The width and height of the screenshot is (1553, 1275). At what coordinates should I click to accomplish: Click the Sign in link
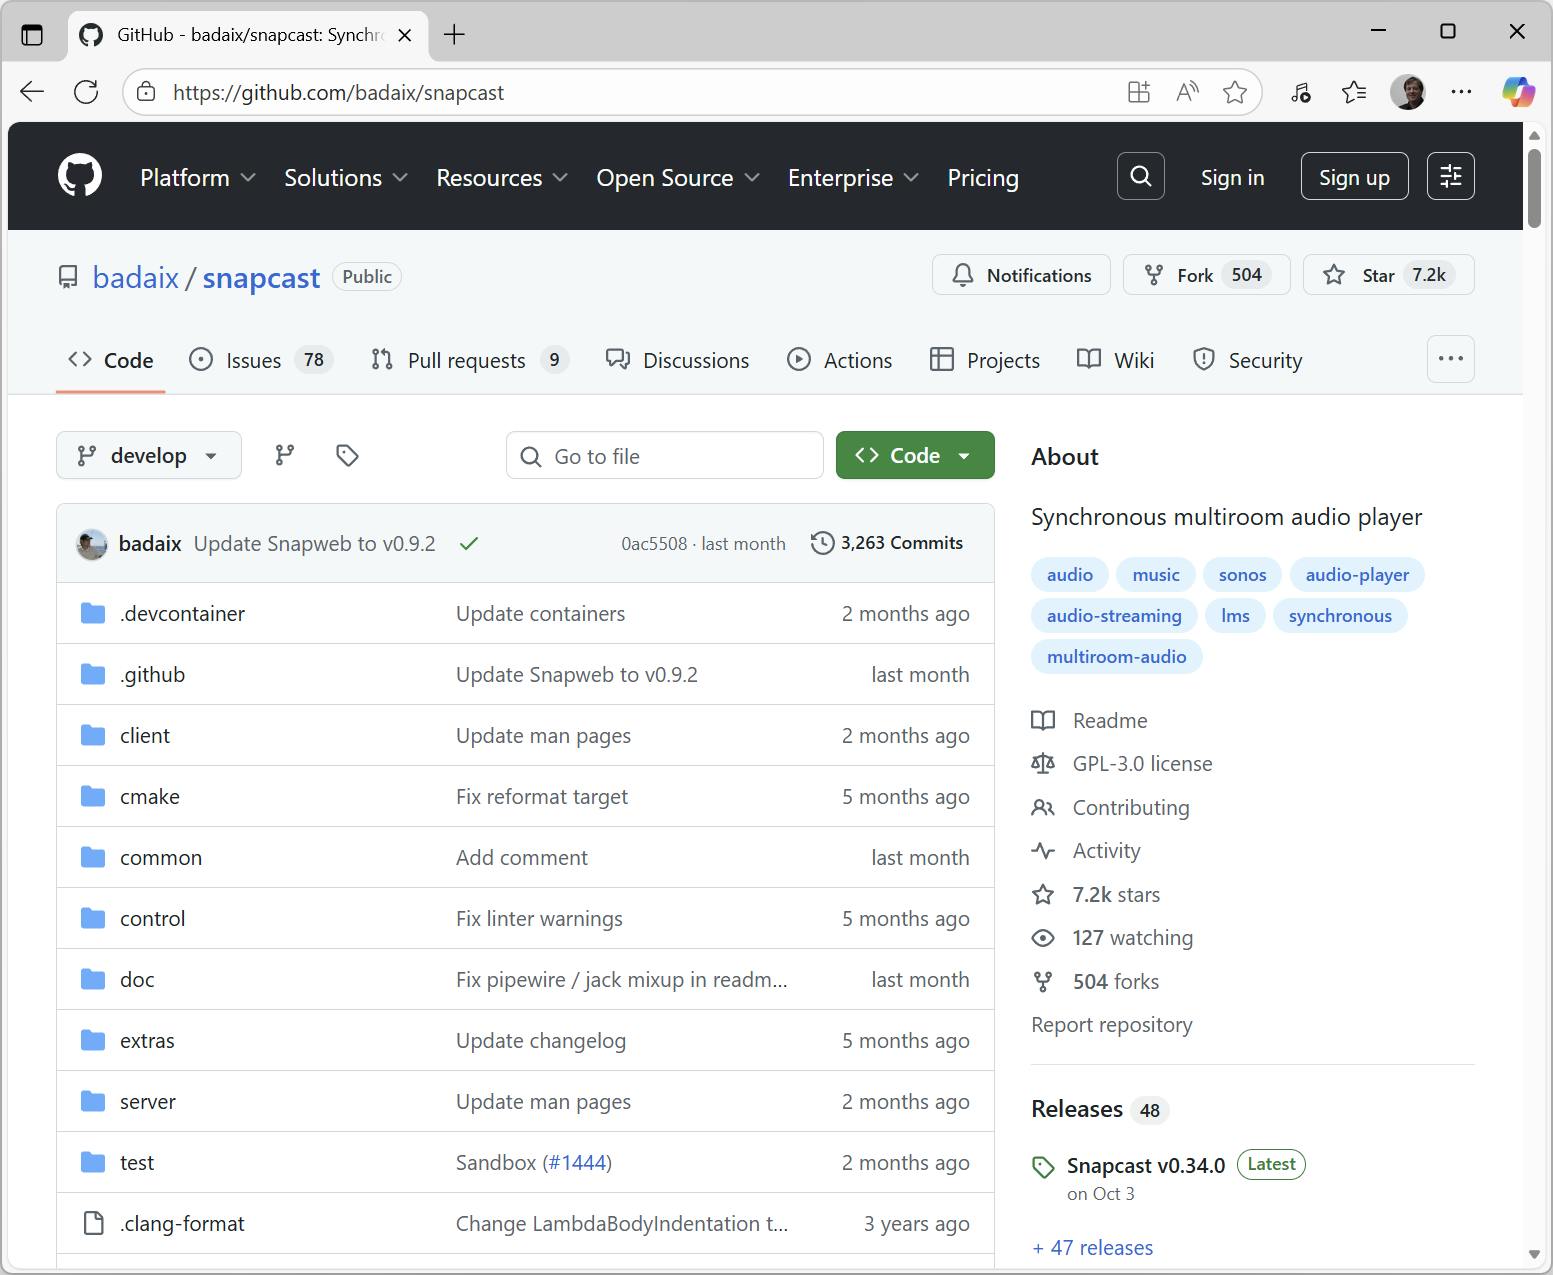pyautogui.click(x=1232, y=177)
